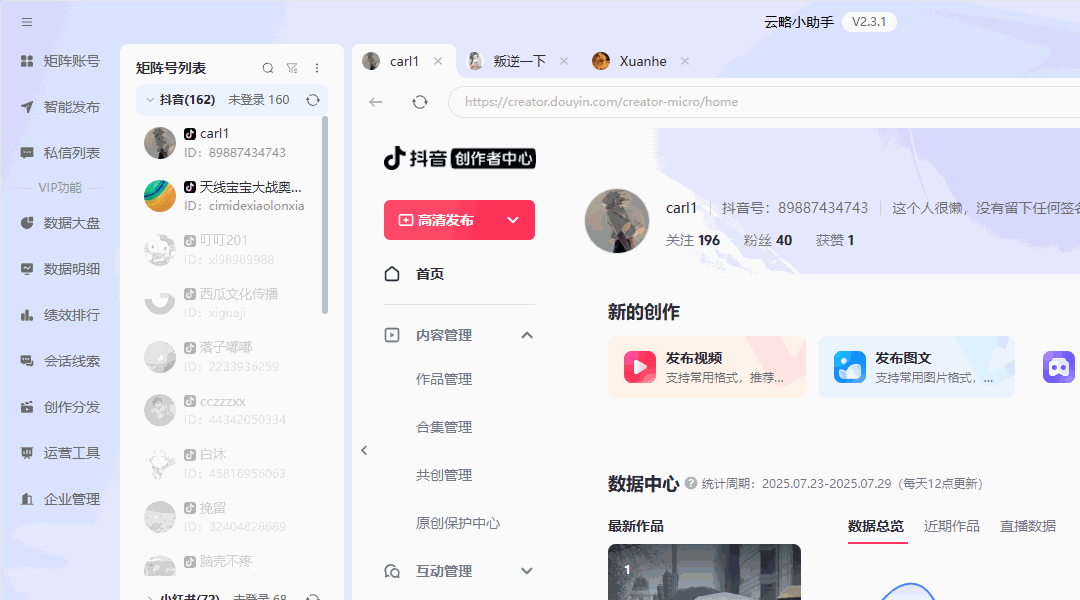Click the V2.3.1 version badge
This screenshot has width=1080, height=600.
click(869, 22)
